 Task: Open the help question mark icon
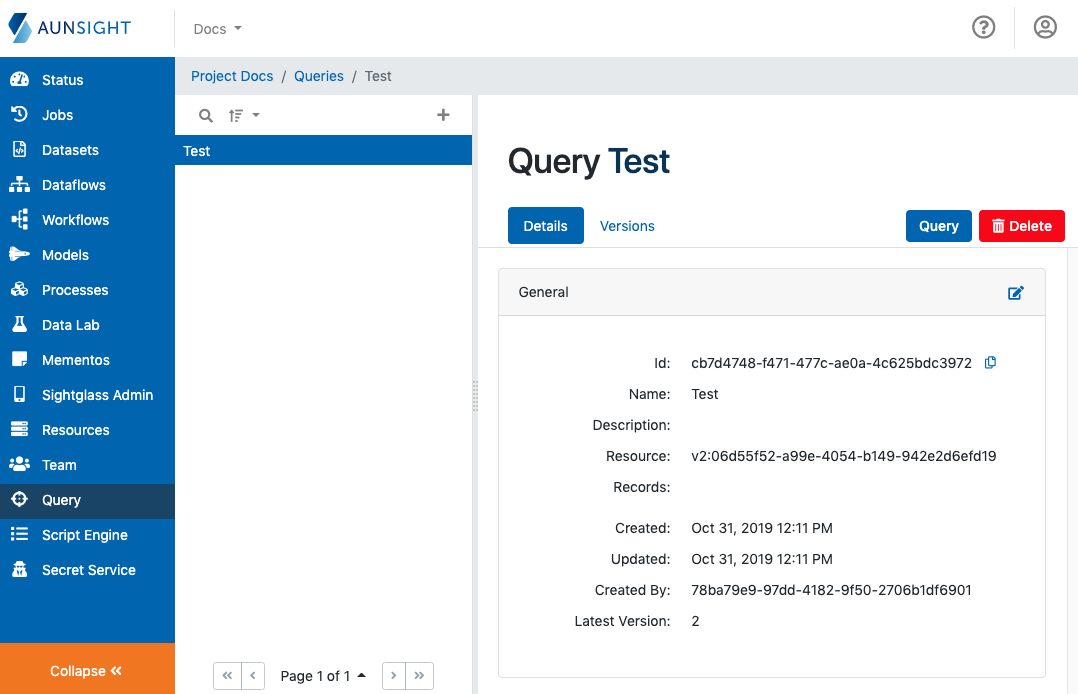click(983, 27)
